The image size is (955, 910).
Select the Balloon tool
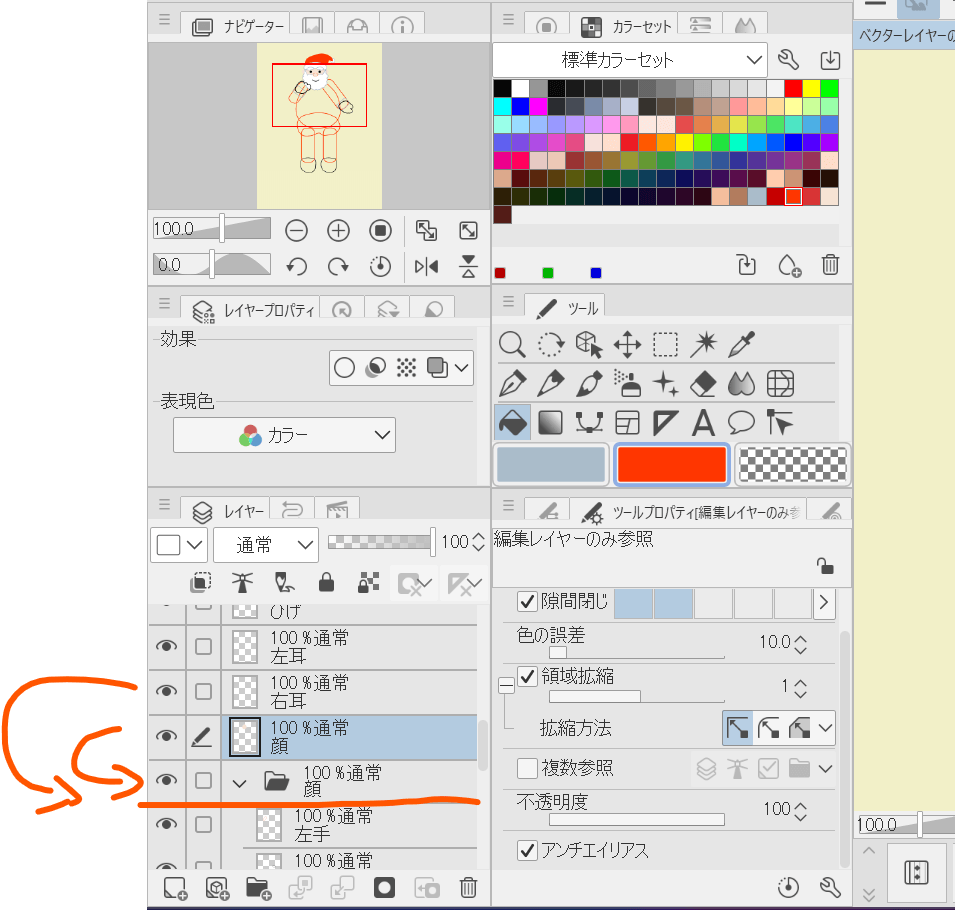741,422
